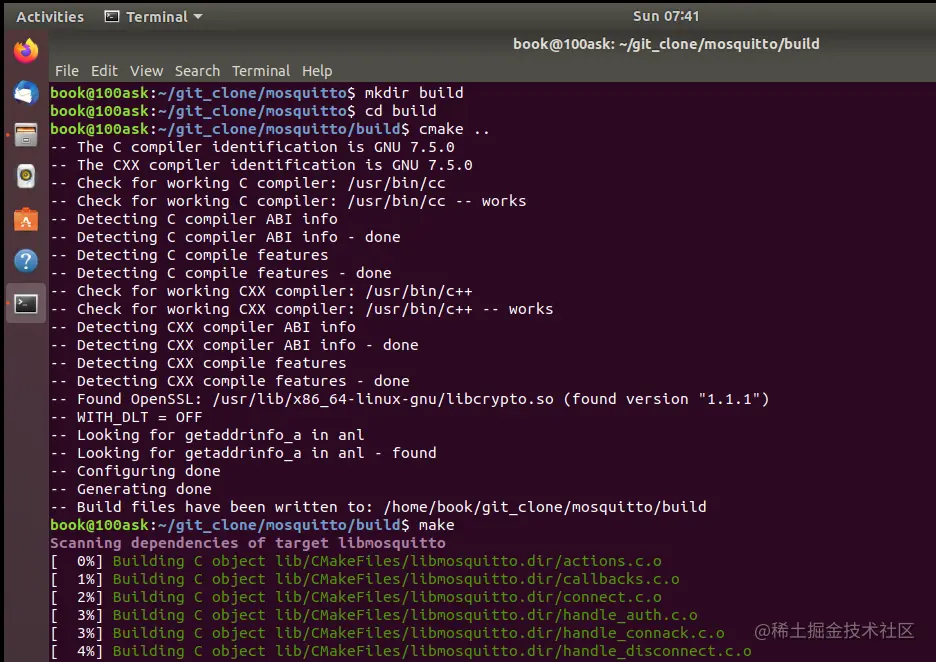Viewport: 936px width, 662px height.
Task: Open Rhythmbox music player in dock
Action: [26, 177]
